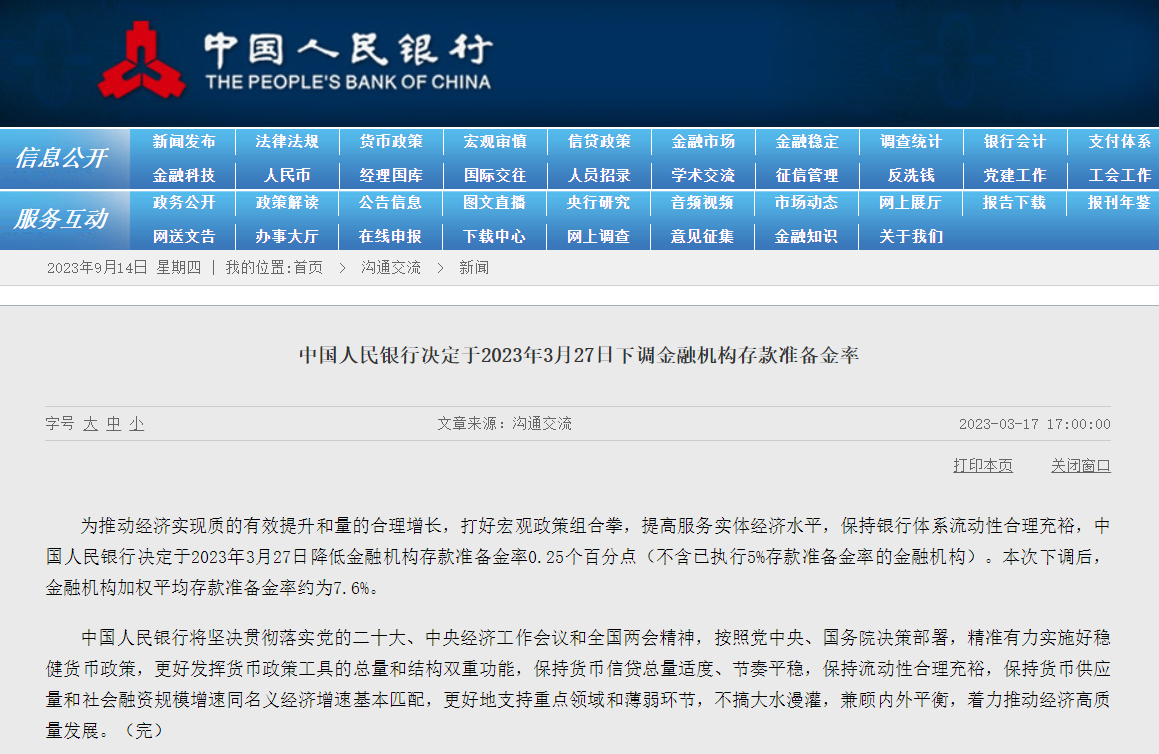This screenshot has height=754, width=1159.
Task: Click the timestamp 2023-03-17 17:00:00
Action: pos(1035,424)
